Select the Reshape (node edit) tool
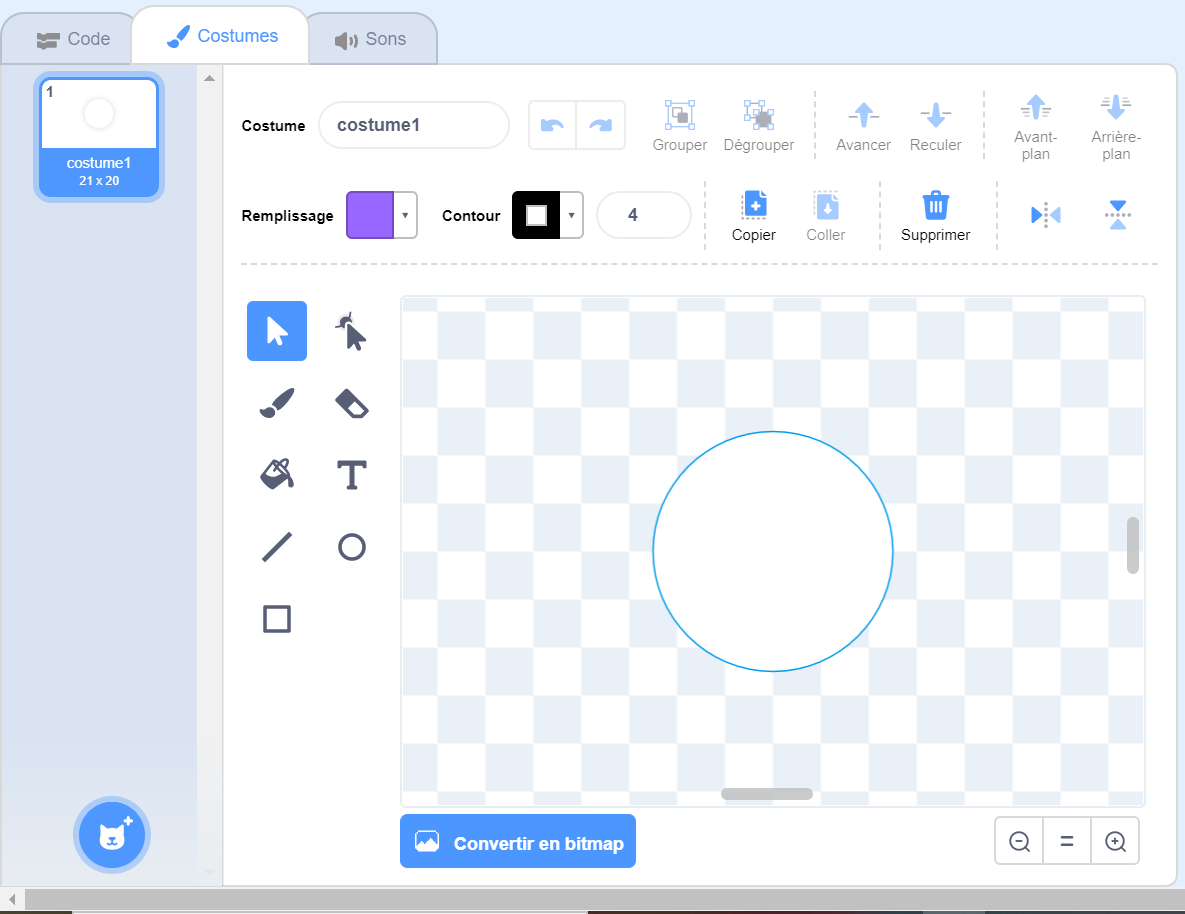Image resolution: width=1185 pixels, height=914 pixels. (x=350, y=331)
